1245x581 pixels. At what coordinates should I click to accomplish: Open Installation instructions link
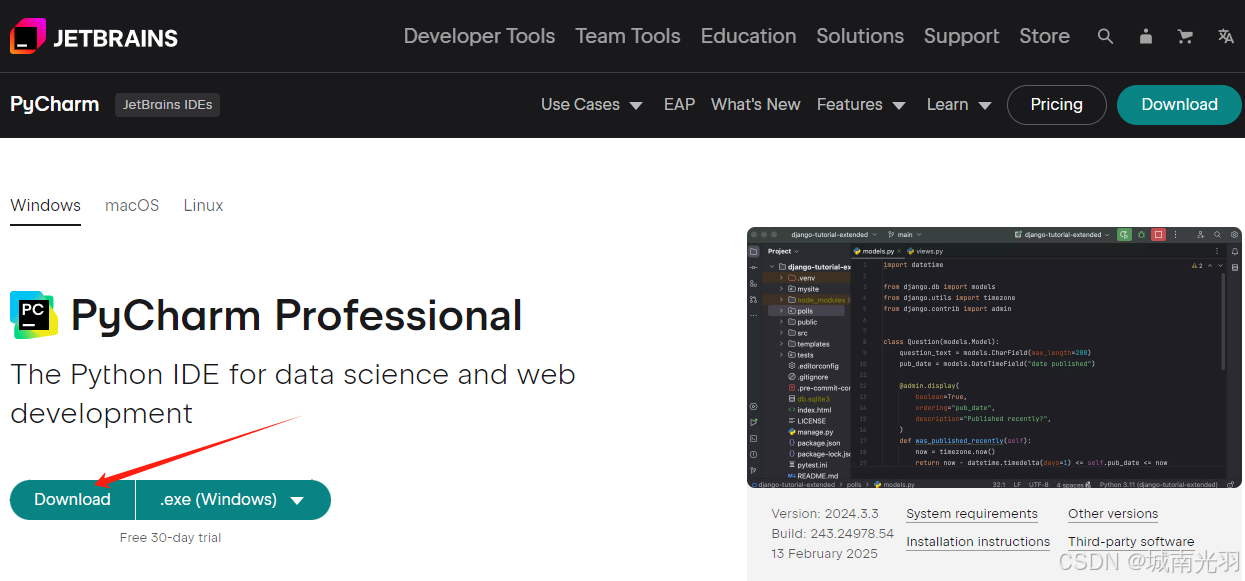(978, 542)
